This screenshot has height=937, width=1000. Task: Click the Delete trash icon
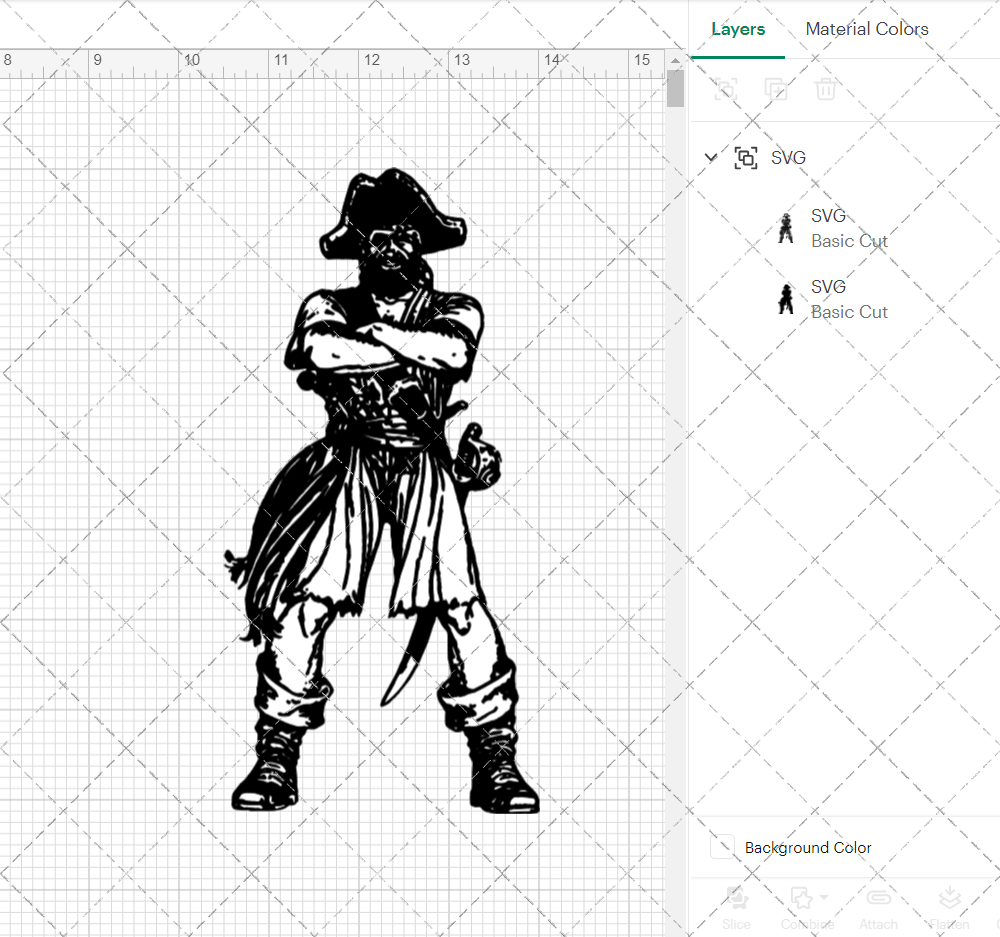coord(825,89)
